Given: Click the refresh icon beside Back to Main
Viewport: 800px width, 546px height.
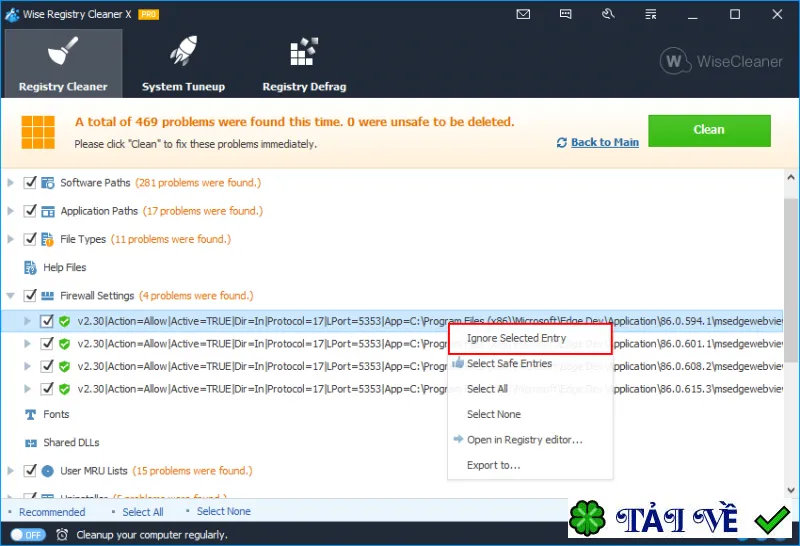Looking at the screenshot, I should [562, 143].
